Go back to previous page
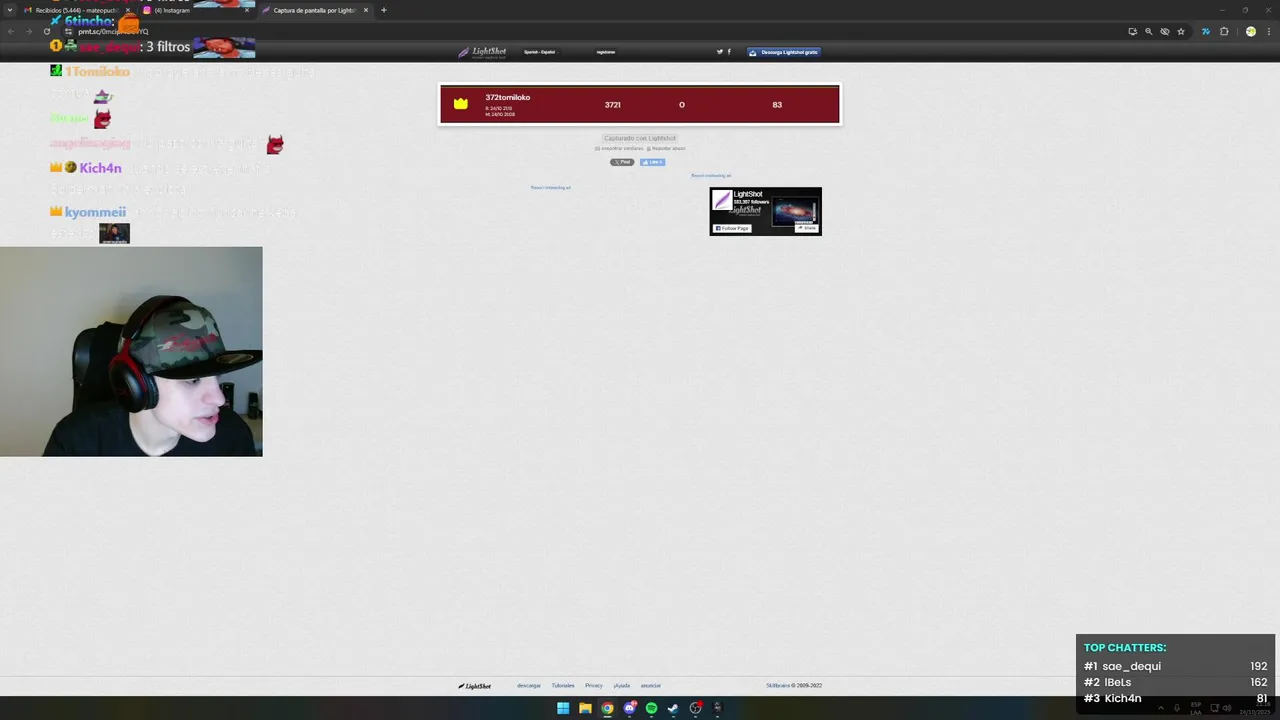Screen dimensions: 1280x720 tap(11, 31)
